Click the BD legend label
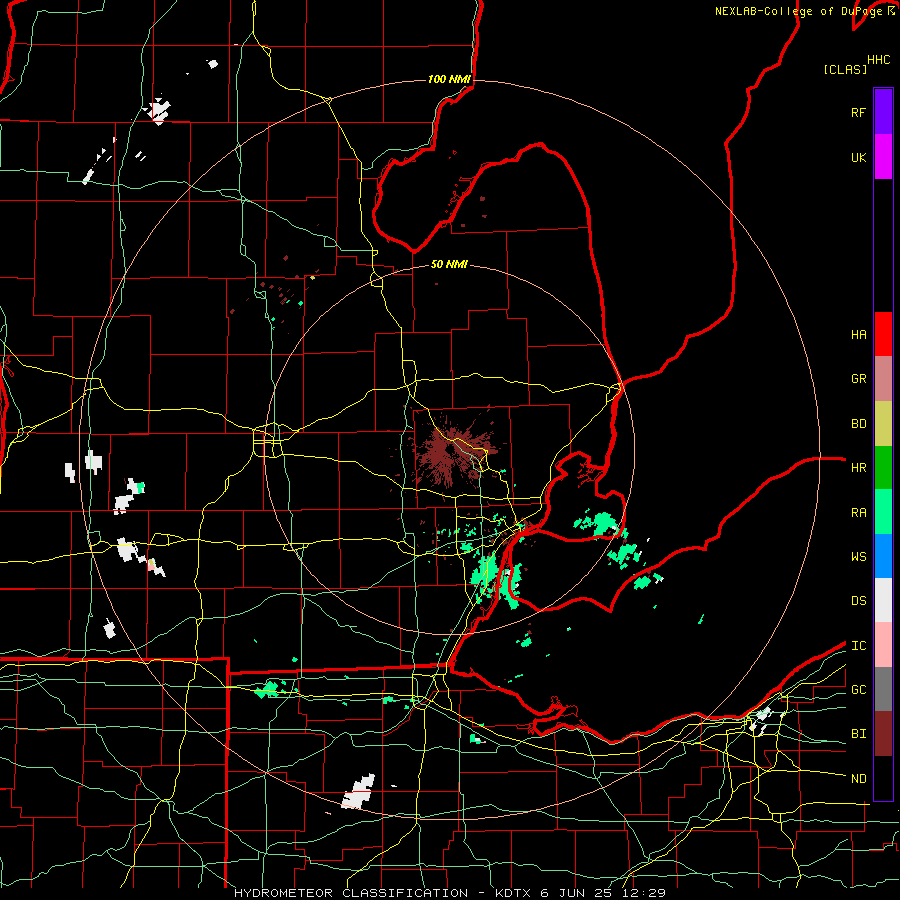900x900 pixels. pyautogui.click(x=858, y=424)
